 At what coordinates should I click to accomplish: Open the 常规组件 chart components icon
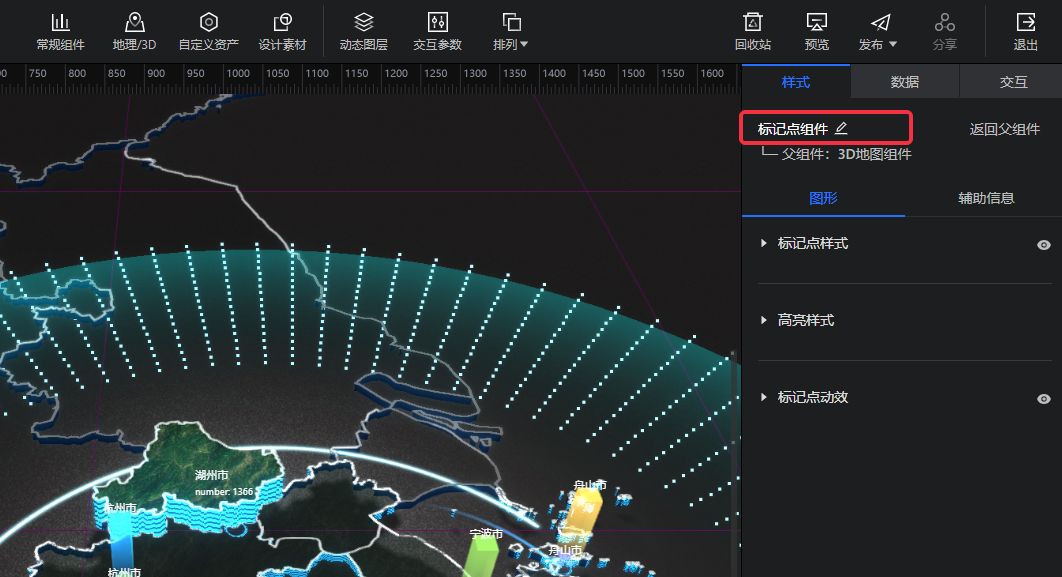61,23
